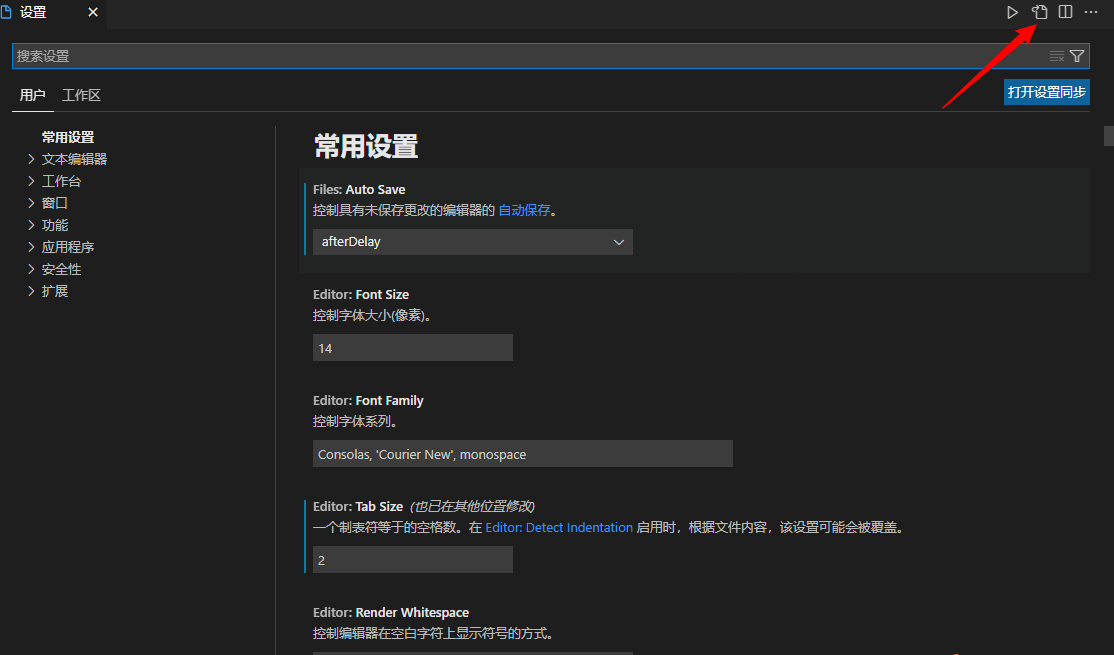
Task: Click the Font Family input with Consolas
Action: [523, 454]
